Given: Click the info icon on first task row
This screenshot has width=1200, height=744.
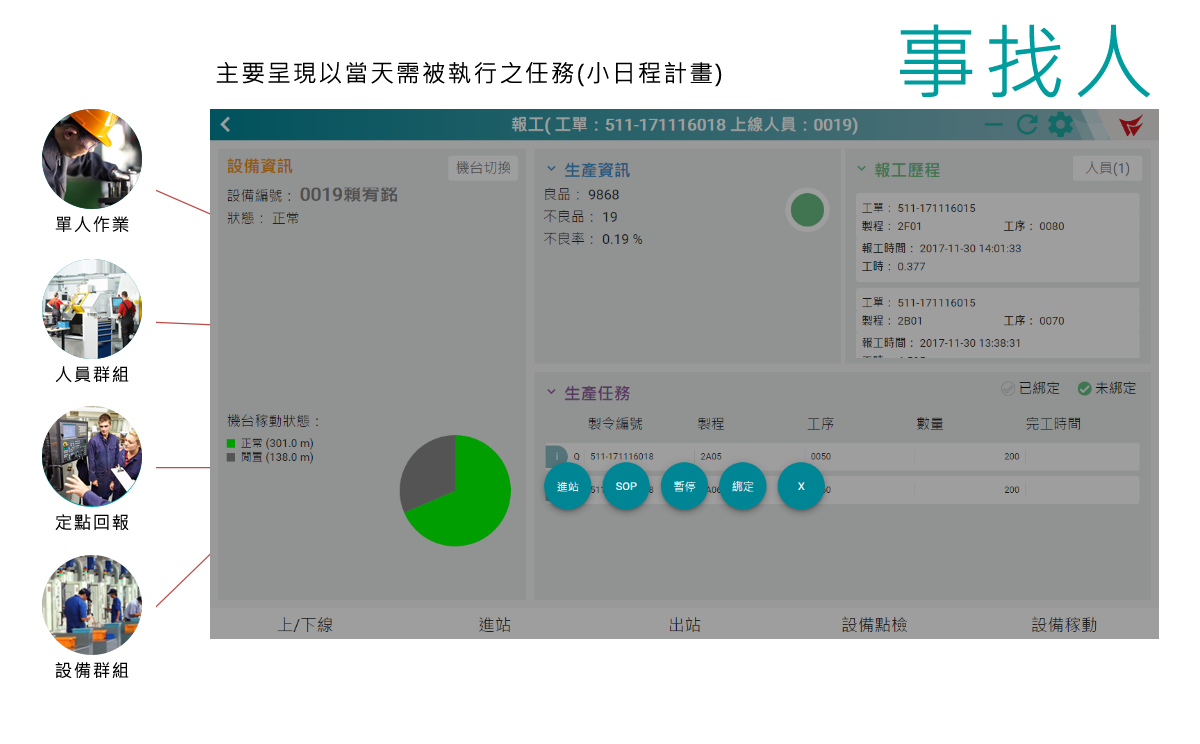Looking at the screenshot, I should (555, 456).
